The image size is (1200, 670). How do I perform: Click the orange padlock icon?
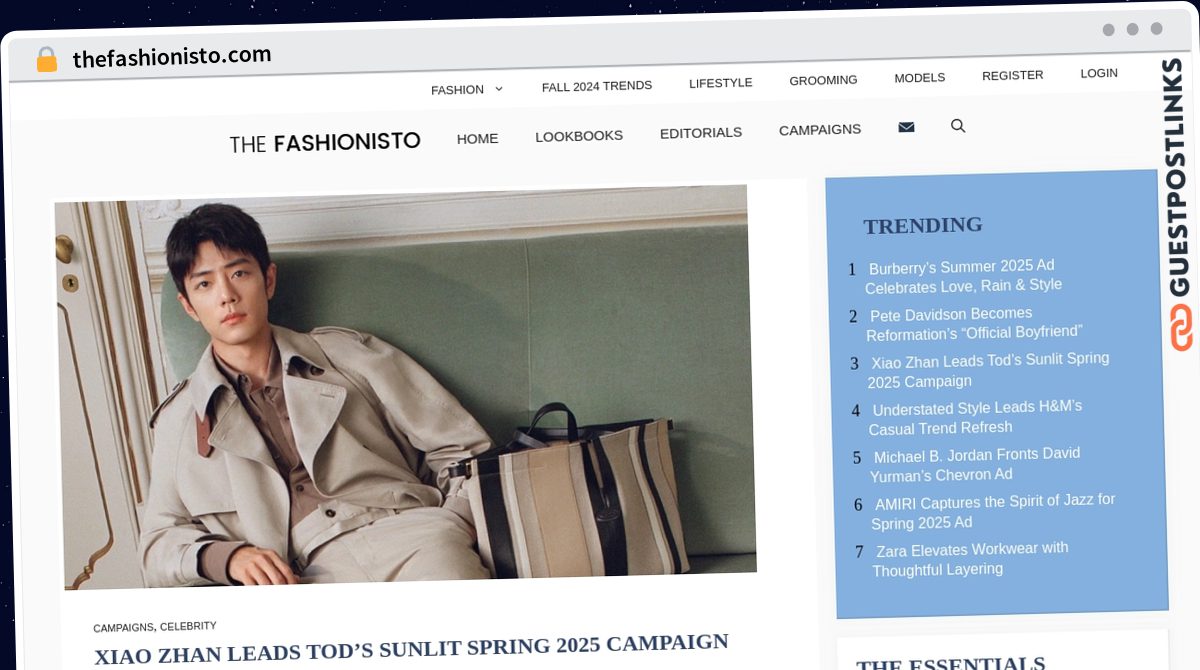46,60
